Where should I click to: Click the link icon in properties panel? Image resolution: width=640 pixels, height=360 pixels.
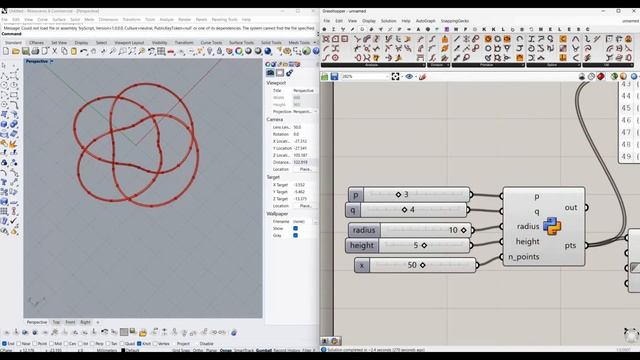tap(289, 73)
